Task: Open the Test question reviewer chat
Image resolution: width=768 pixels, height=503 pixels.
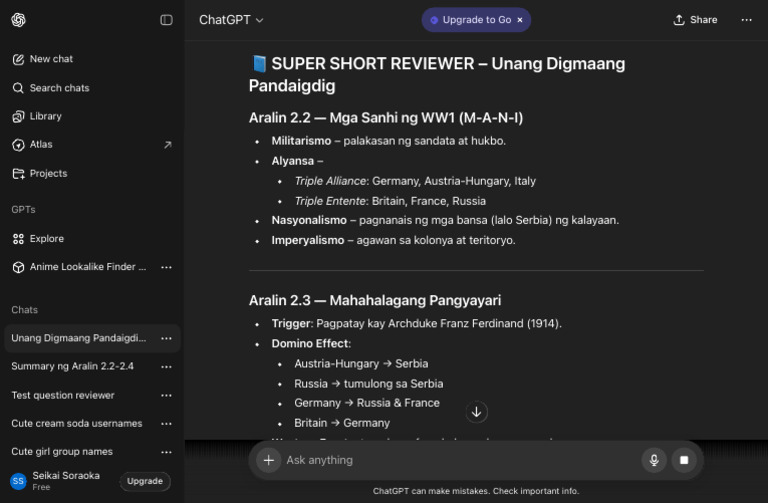Action: [x=63, y=395]
